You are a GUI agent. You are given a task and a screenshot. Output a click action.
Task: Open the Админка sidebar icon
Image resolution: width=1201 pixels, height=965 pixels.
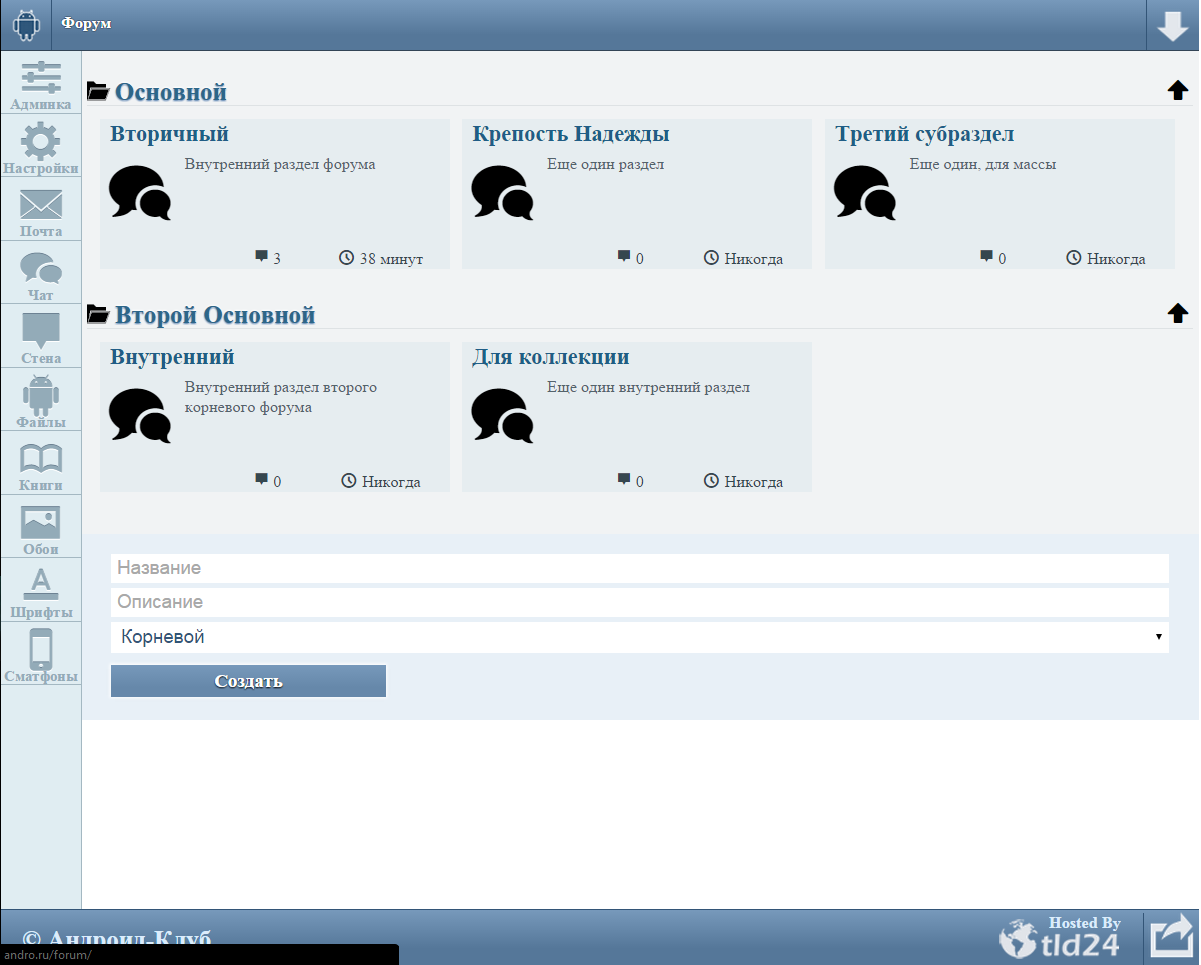41,78
